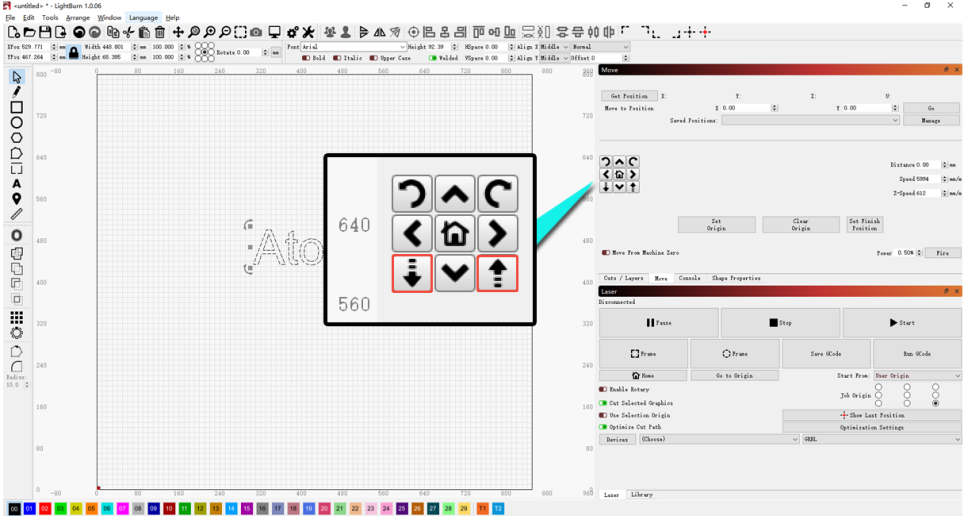964x516 pixels.
Task: Open Device Settings wrench icon
Action: click(x=308, y=32)
